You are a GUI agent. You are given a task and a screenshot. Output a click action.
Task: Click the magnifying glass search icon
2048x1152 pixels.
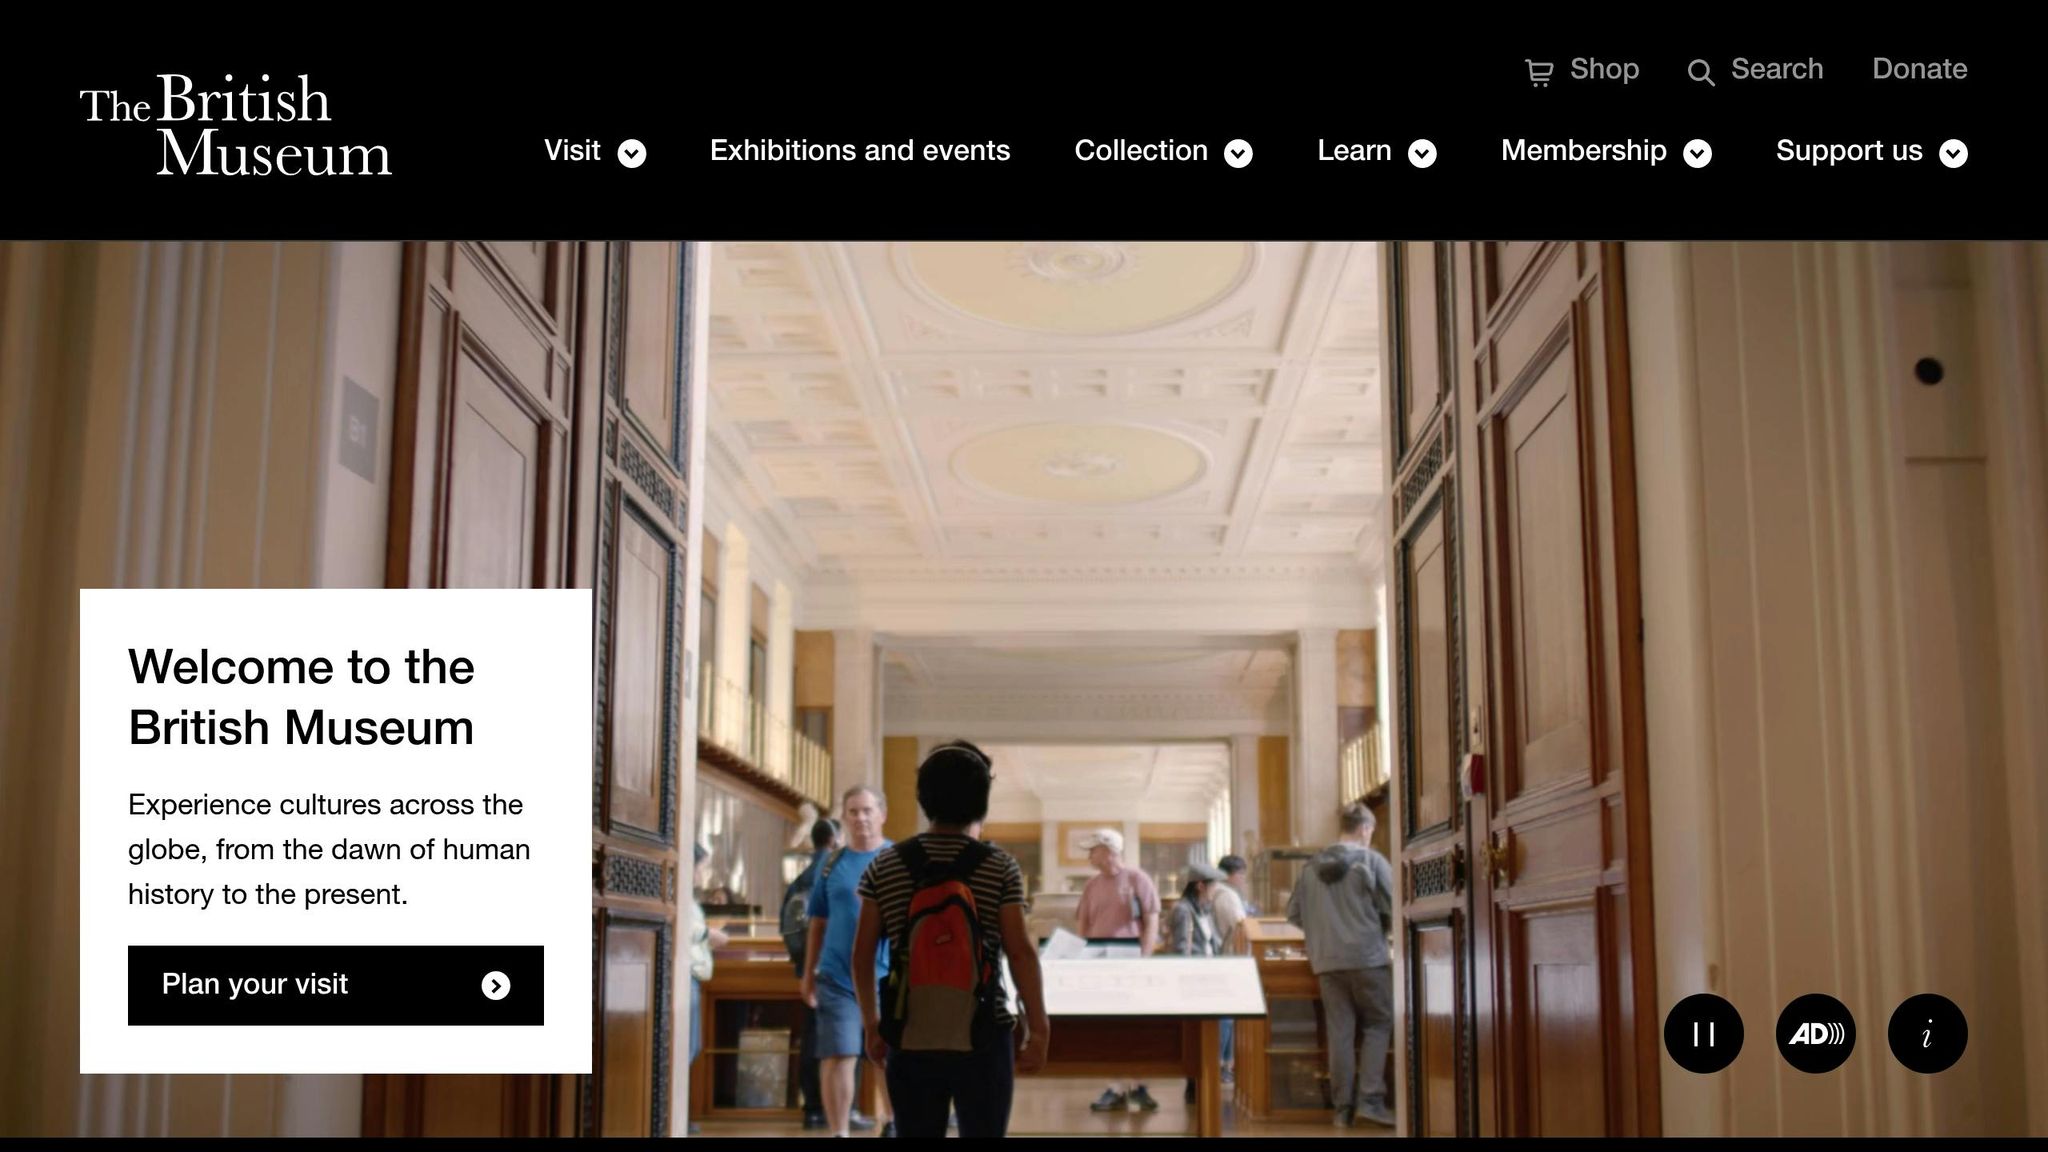click(x=1701, y=73)
